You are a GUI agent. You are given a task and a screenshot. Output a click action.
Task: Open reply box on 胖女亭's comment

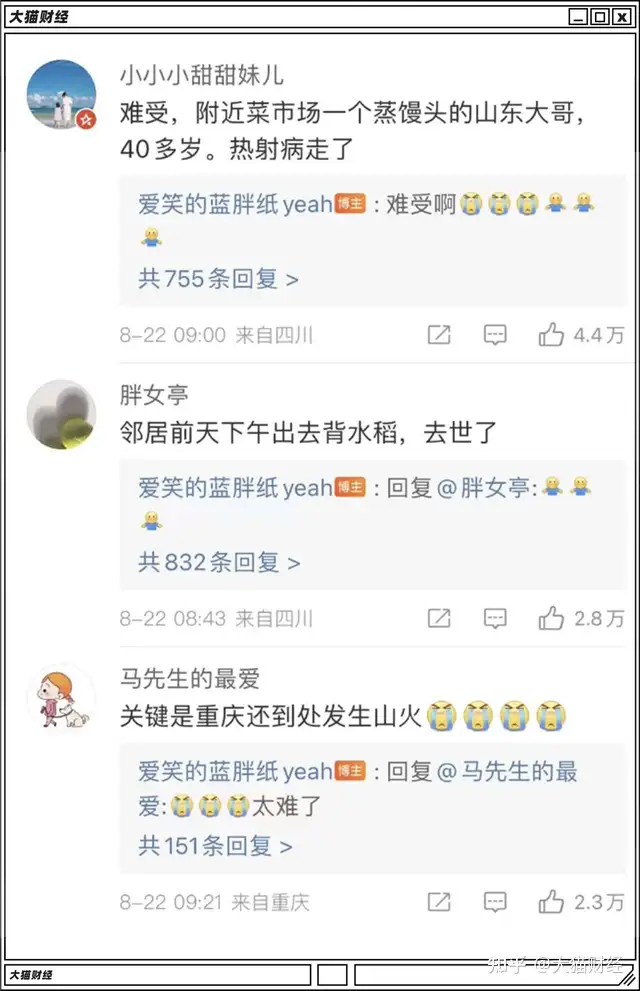[x=495, y=618]
